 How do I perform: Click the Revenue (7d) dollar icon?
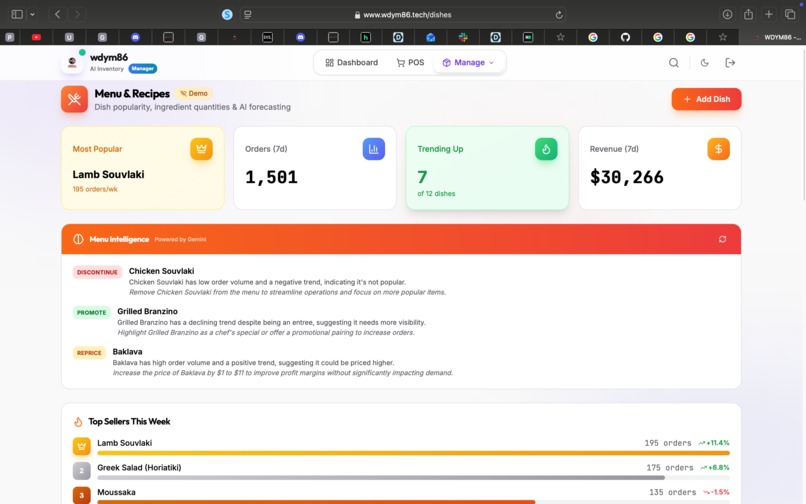point(719,149)
